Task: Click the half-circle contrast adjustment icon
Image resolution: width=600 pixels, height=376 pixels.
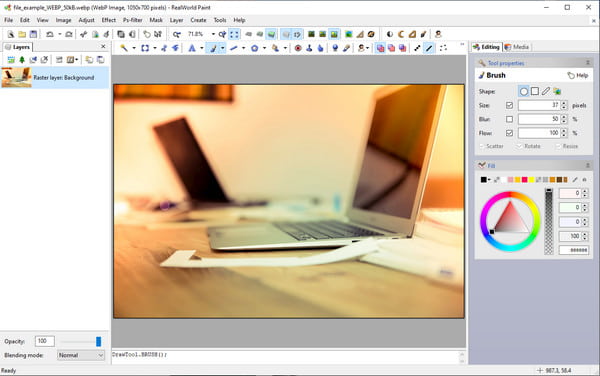Action: (390, 34)
